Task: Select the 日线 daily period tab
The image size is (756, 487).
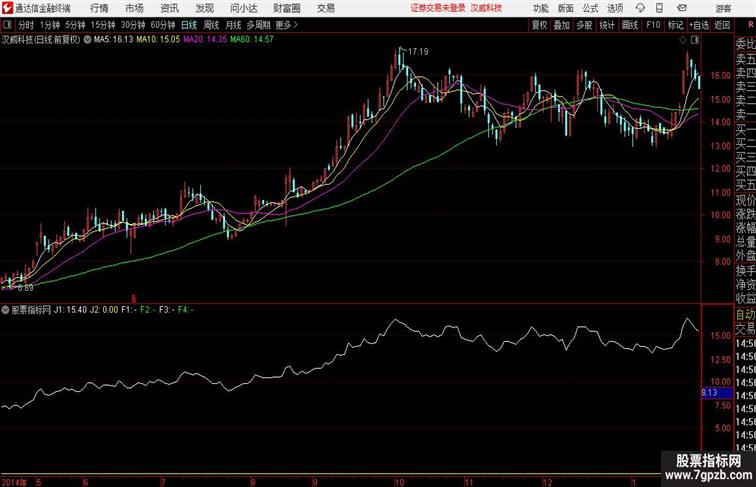Action: [189, 25]
